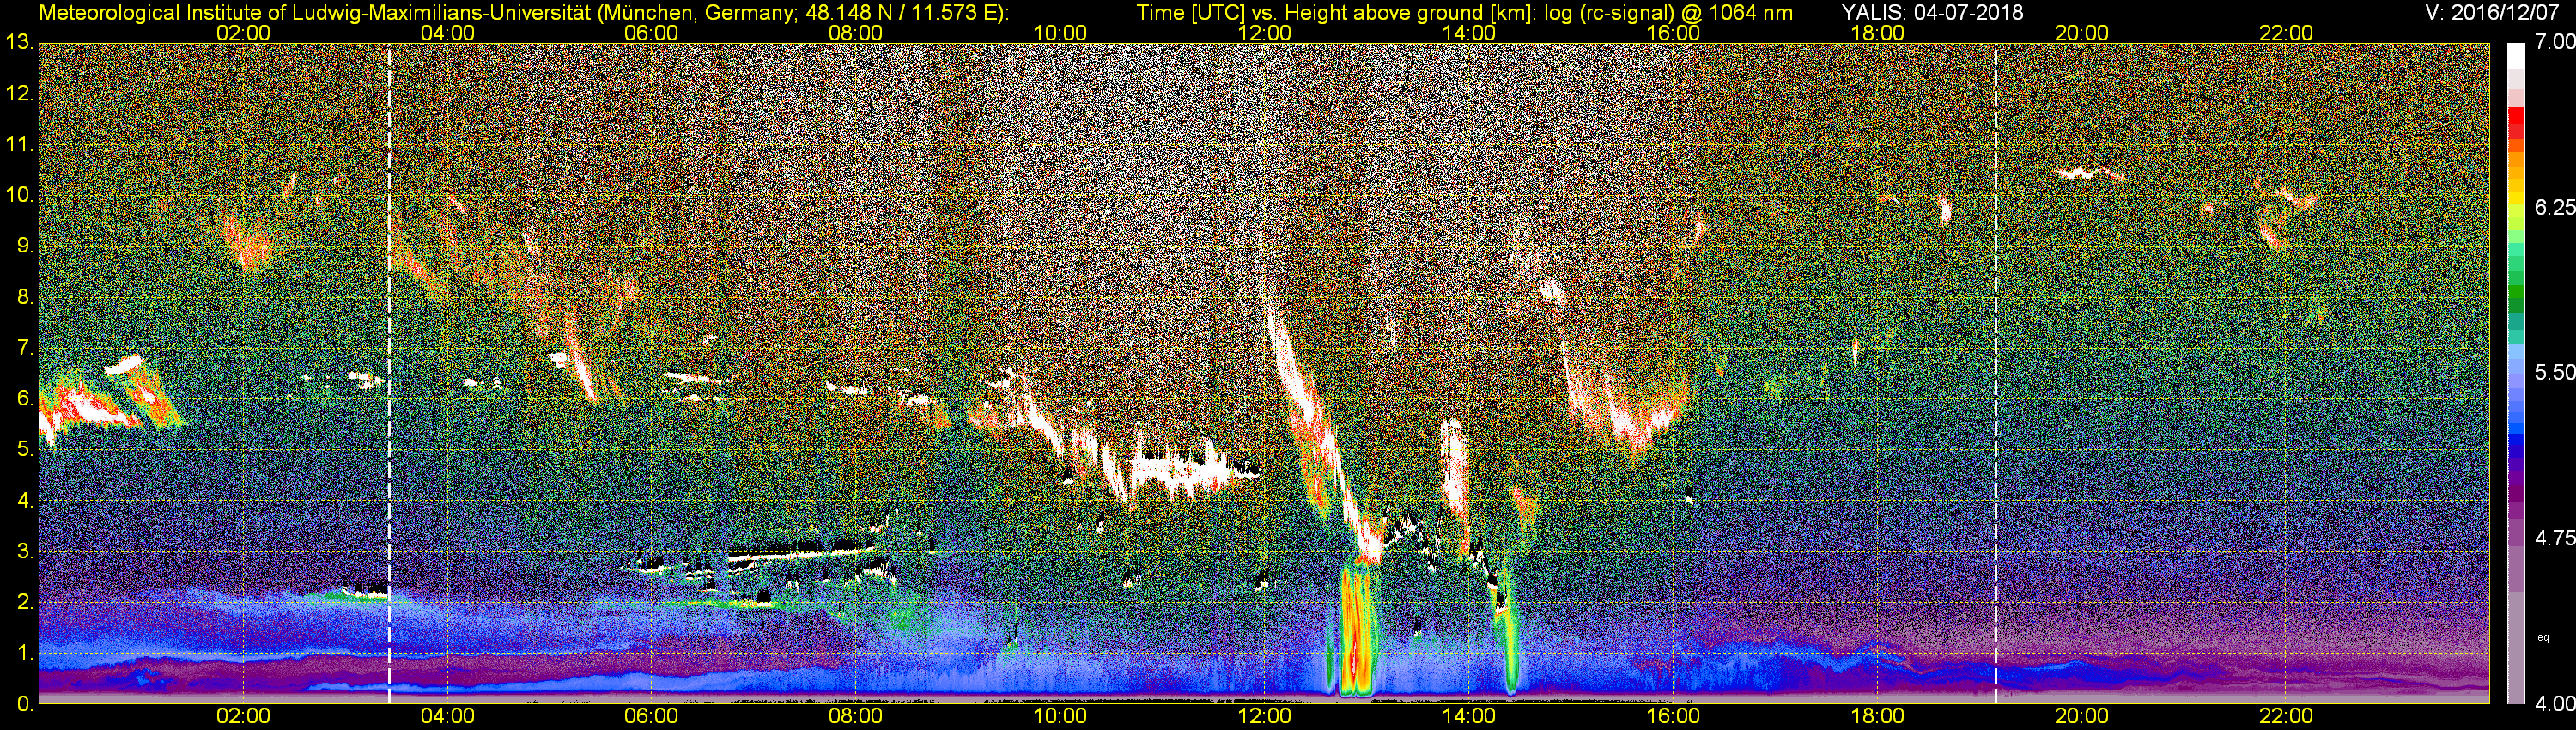The height and width of the screenshot is (730, 2576).
Task: Click "12:00" on the bottom time axis
Action: coord(1264,717)
